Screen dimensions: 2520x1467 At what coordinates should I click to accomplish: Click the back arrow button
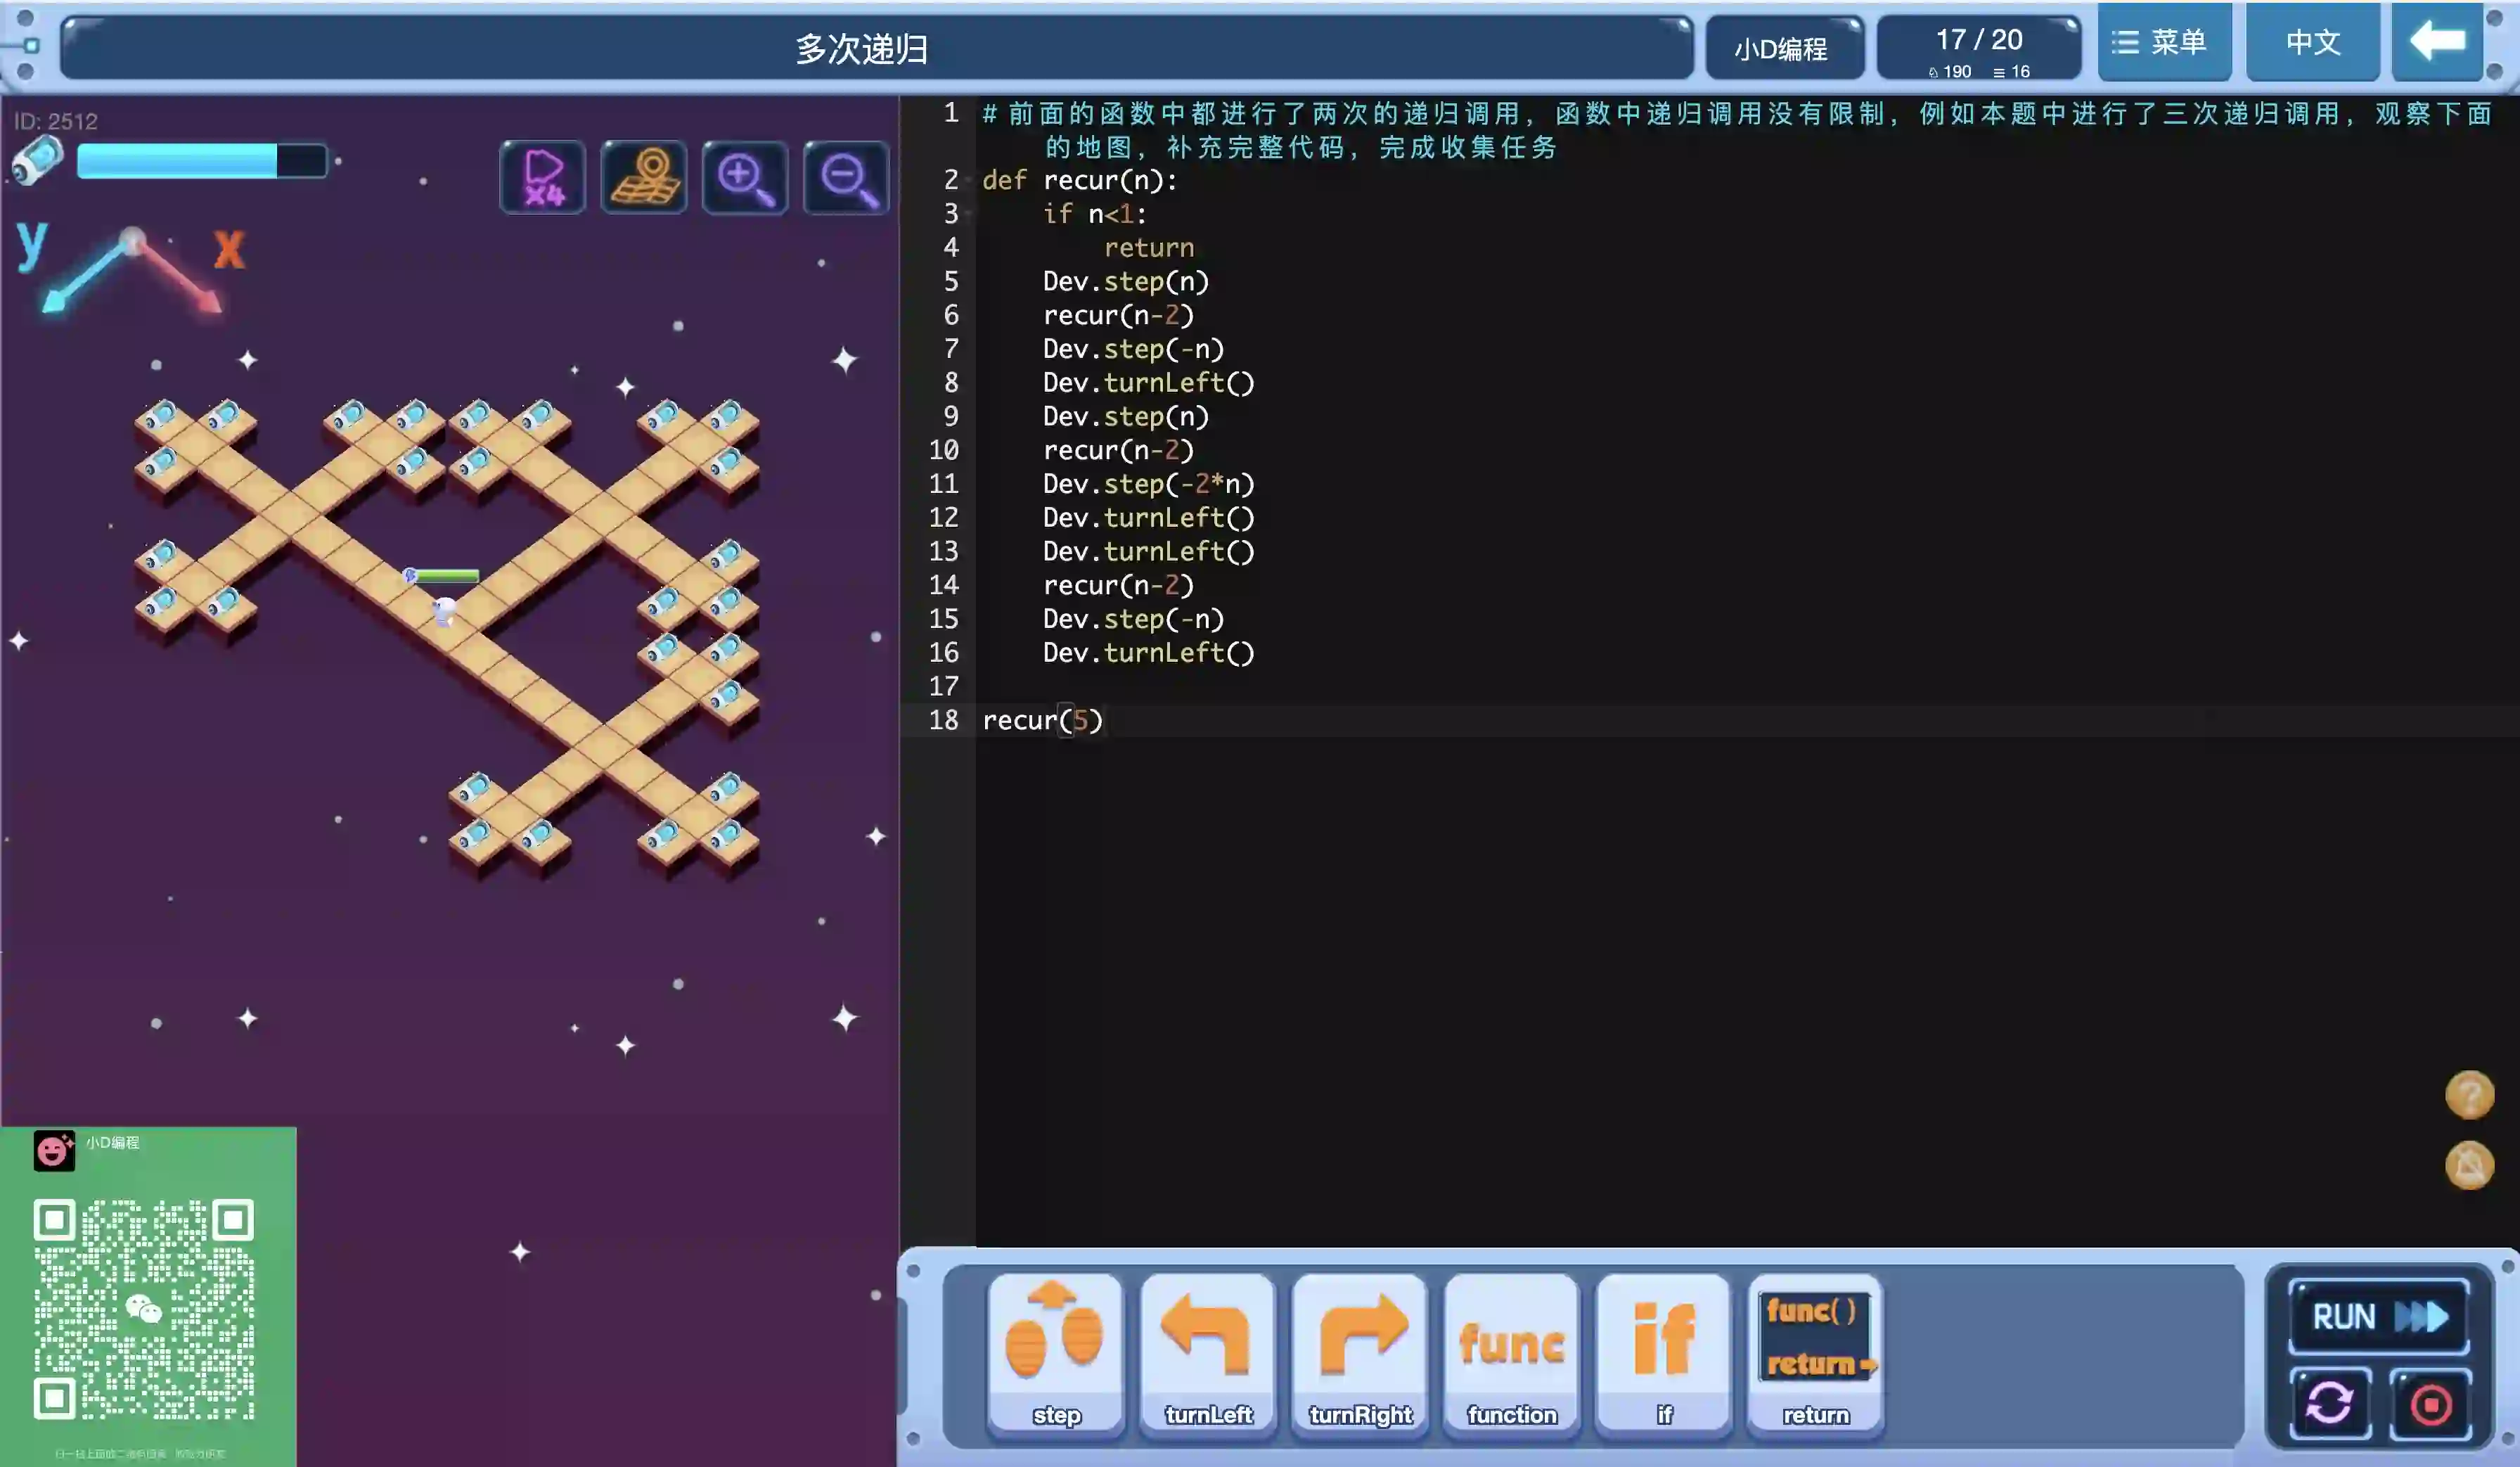click(2436, 42)
